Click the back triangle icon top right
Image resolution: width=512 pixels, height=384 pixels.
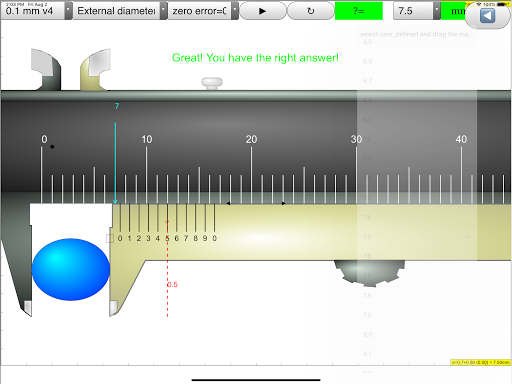pyautogui.click(x=487, y=16)
